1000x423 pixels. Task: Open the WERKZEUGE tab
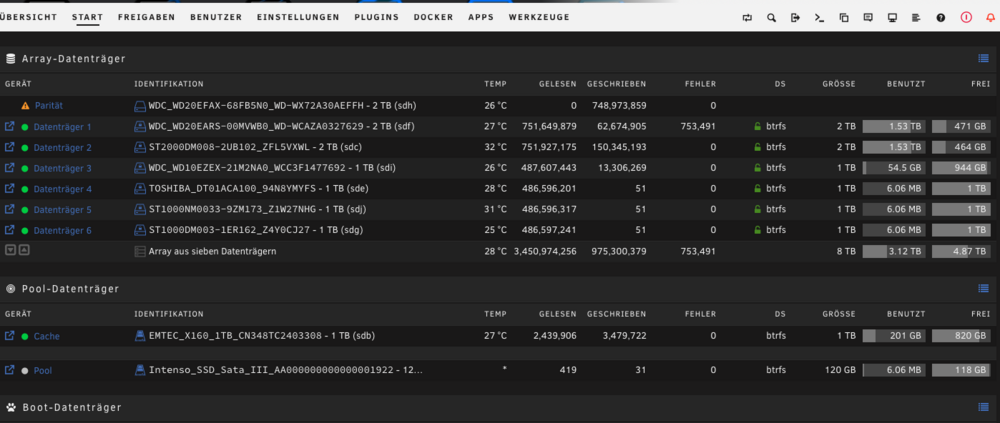[540, 17]
